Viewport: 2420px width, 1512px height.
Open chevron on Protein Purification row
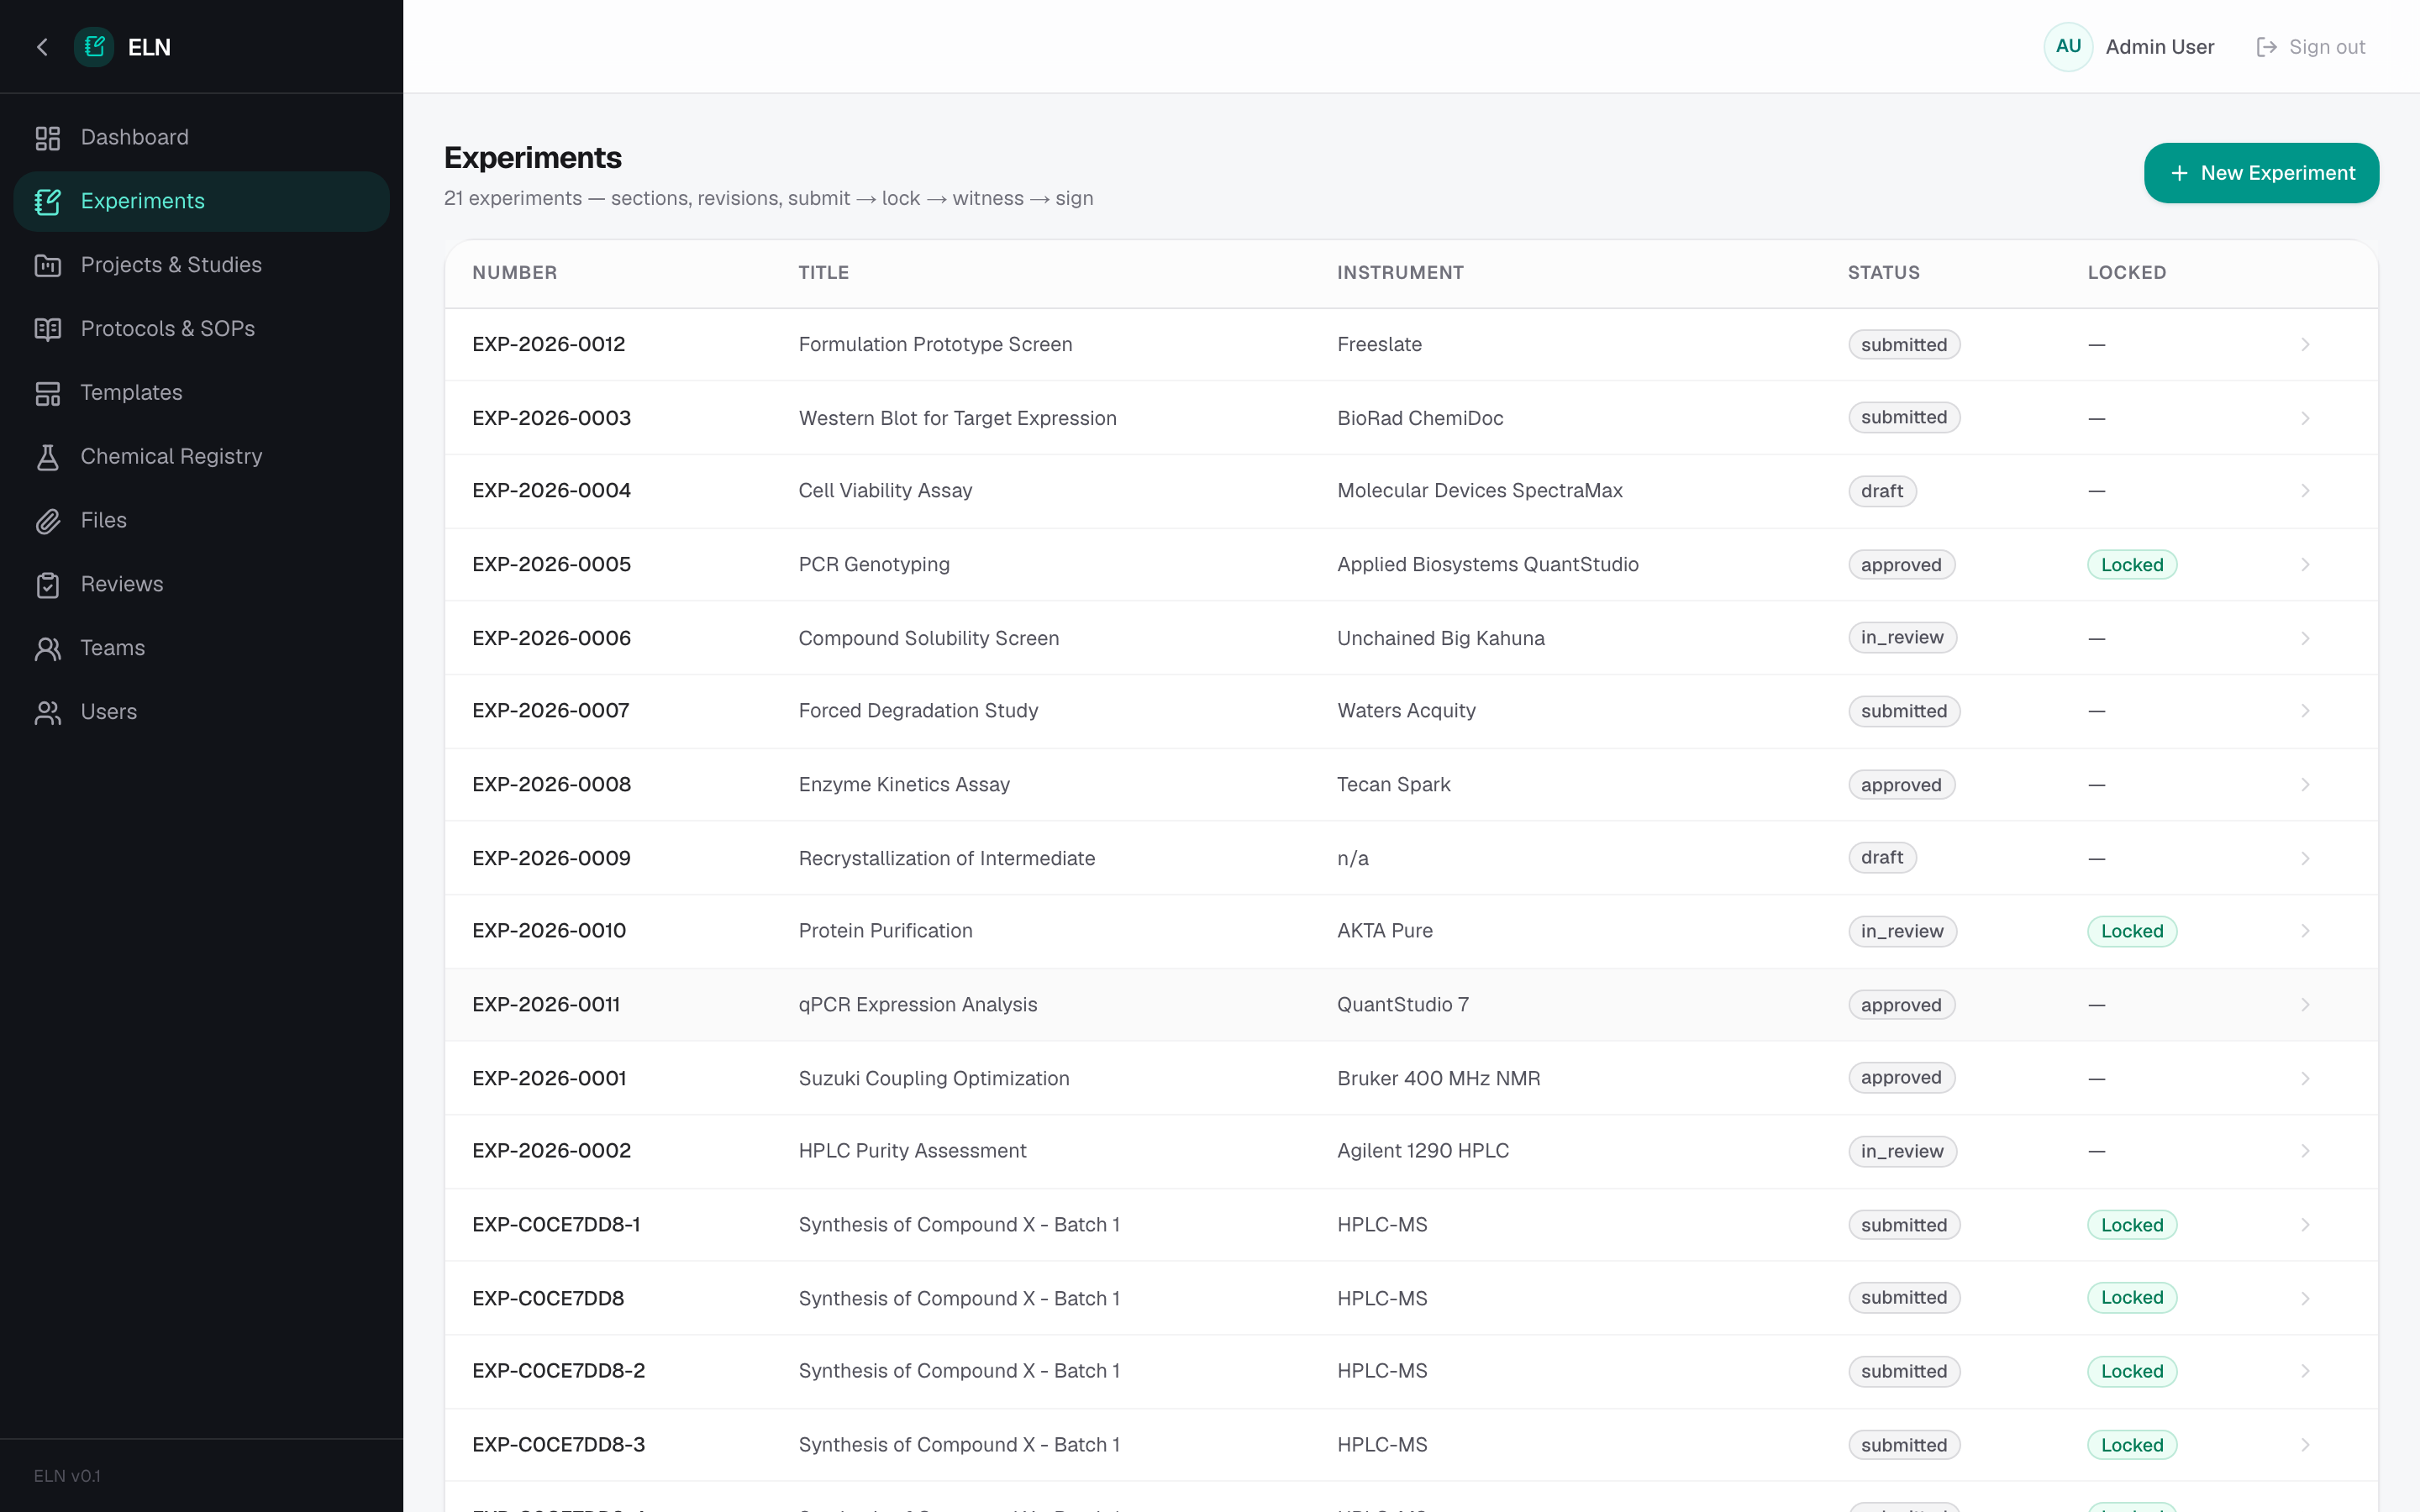point(2305,931)
